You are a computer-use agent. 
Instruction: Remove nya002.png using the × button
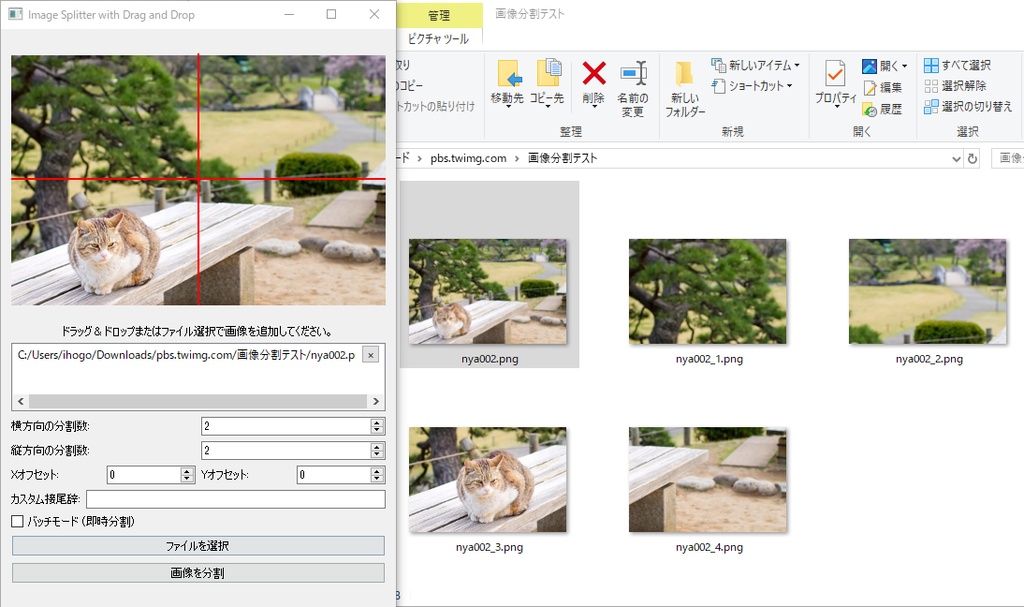[x=370, y=354]
